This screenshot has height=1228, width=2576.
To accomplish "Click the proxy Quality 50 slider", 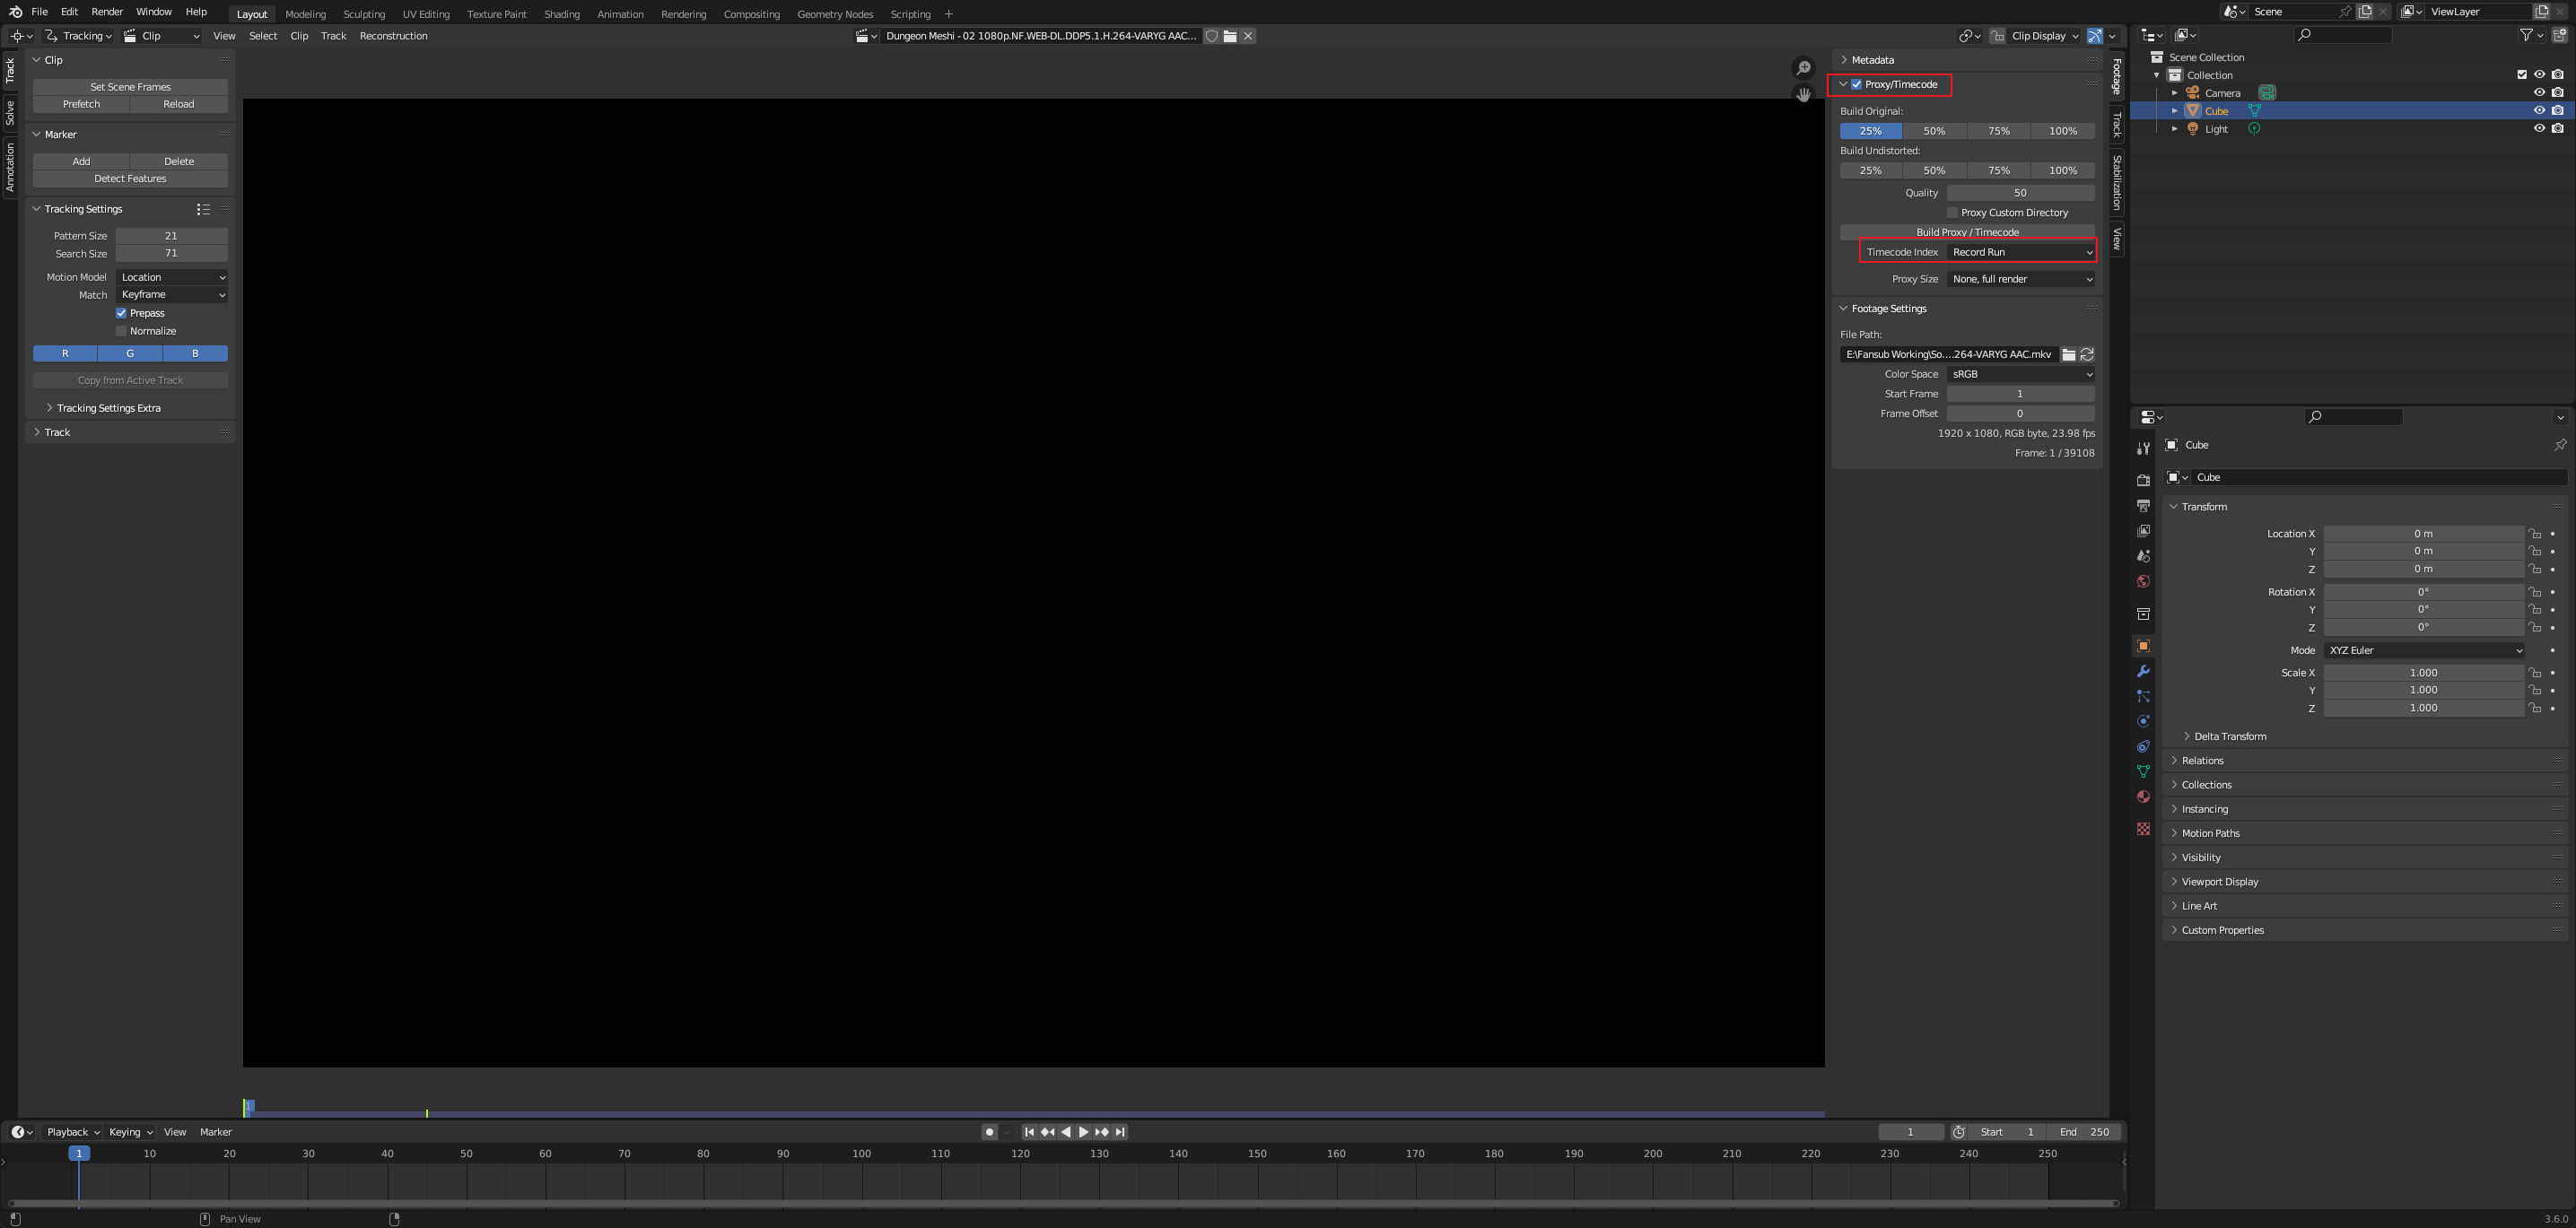I will [x=2020, y=193].
